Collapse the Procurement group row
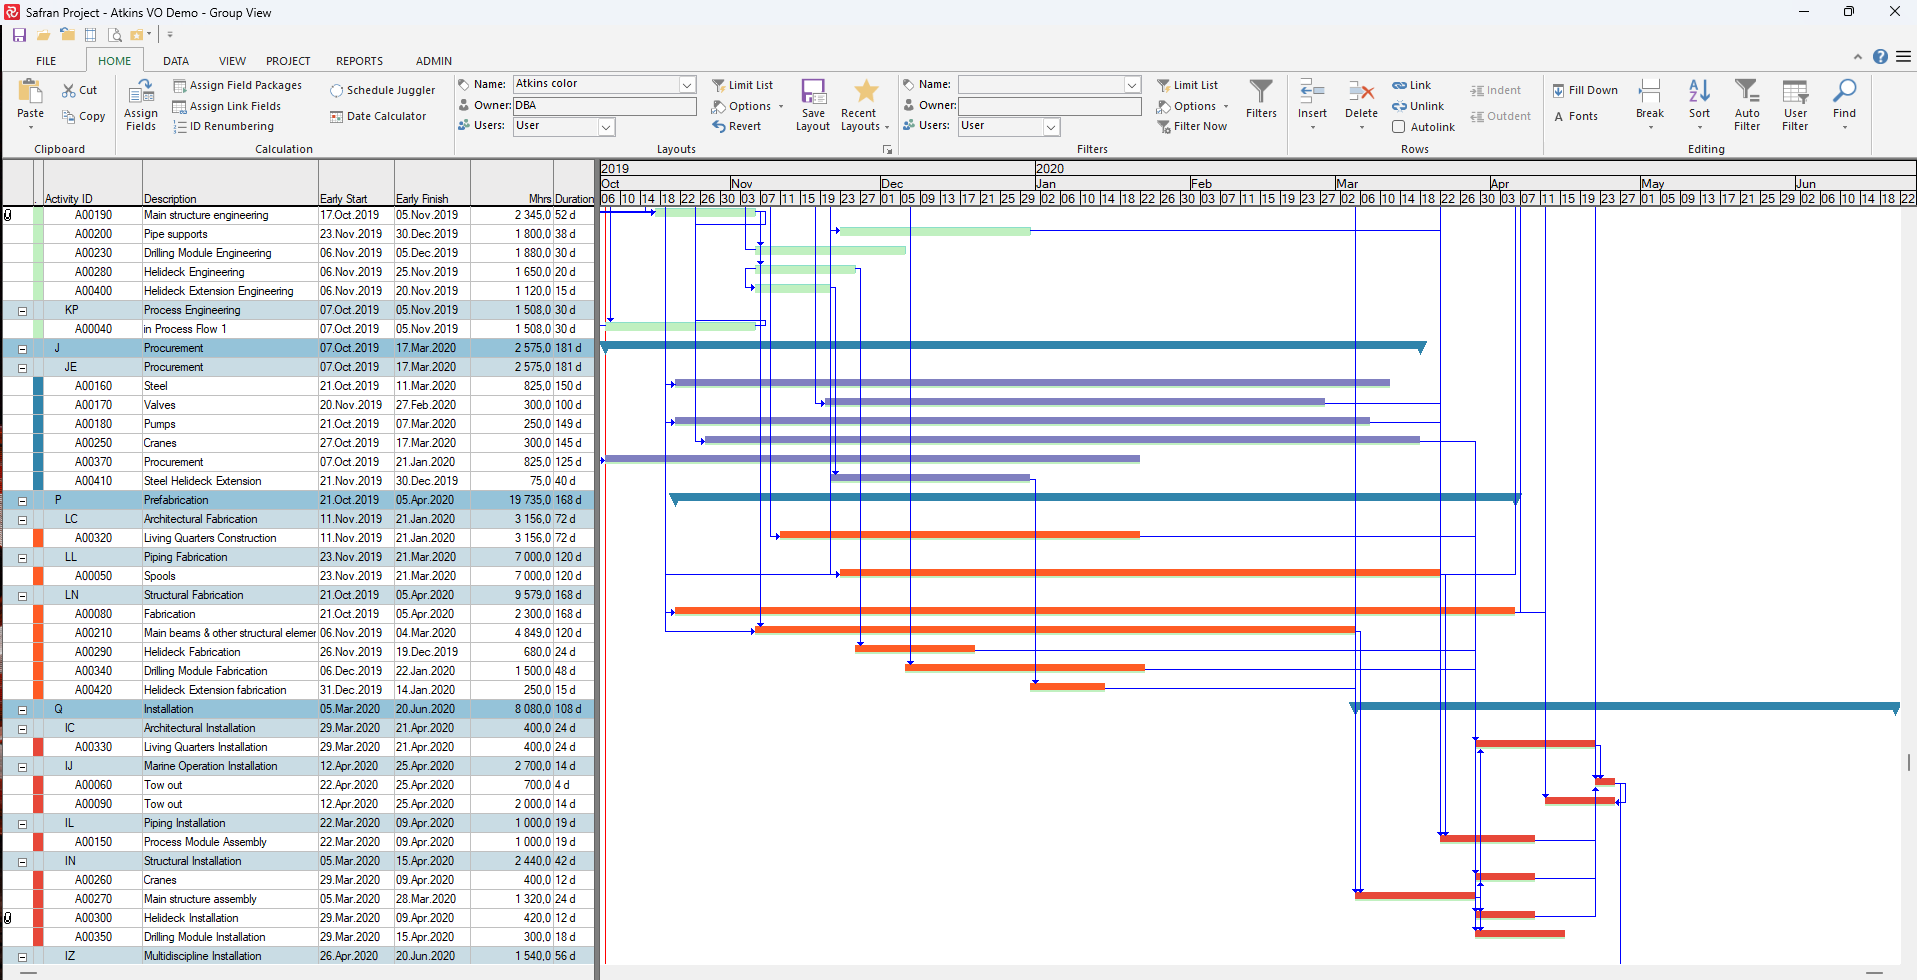The width and height of the screenshot is (1917, 980). coord(21,347)
